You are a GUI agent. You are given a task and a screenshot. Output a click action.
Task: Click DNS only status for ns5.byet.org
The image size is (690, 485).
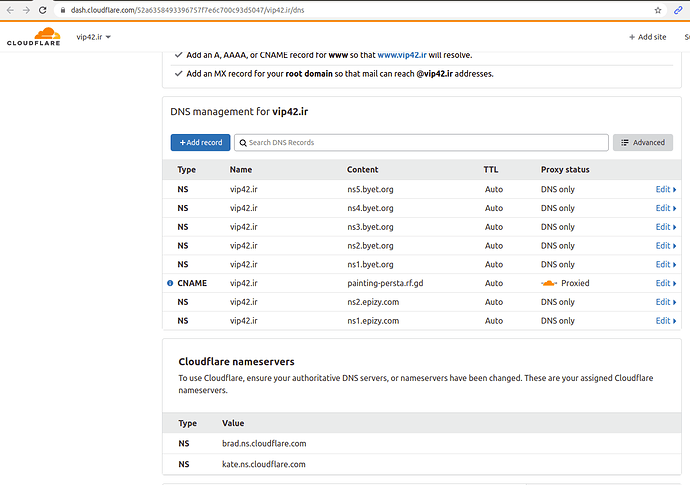click(x=558, y=189)
